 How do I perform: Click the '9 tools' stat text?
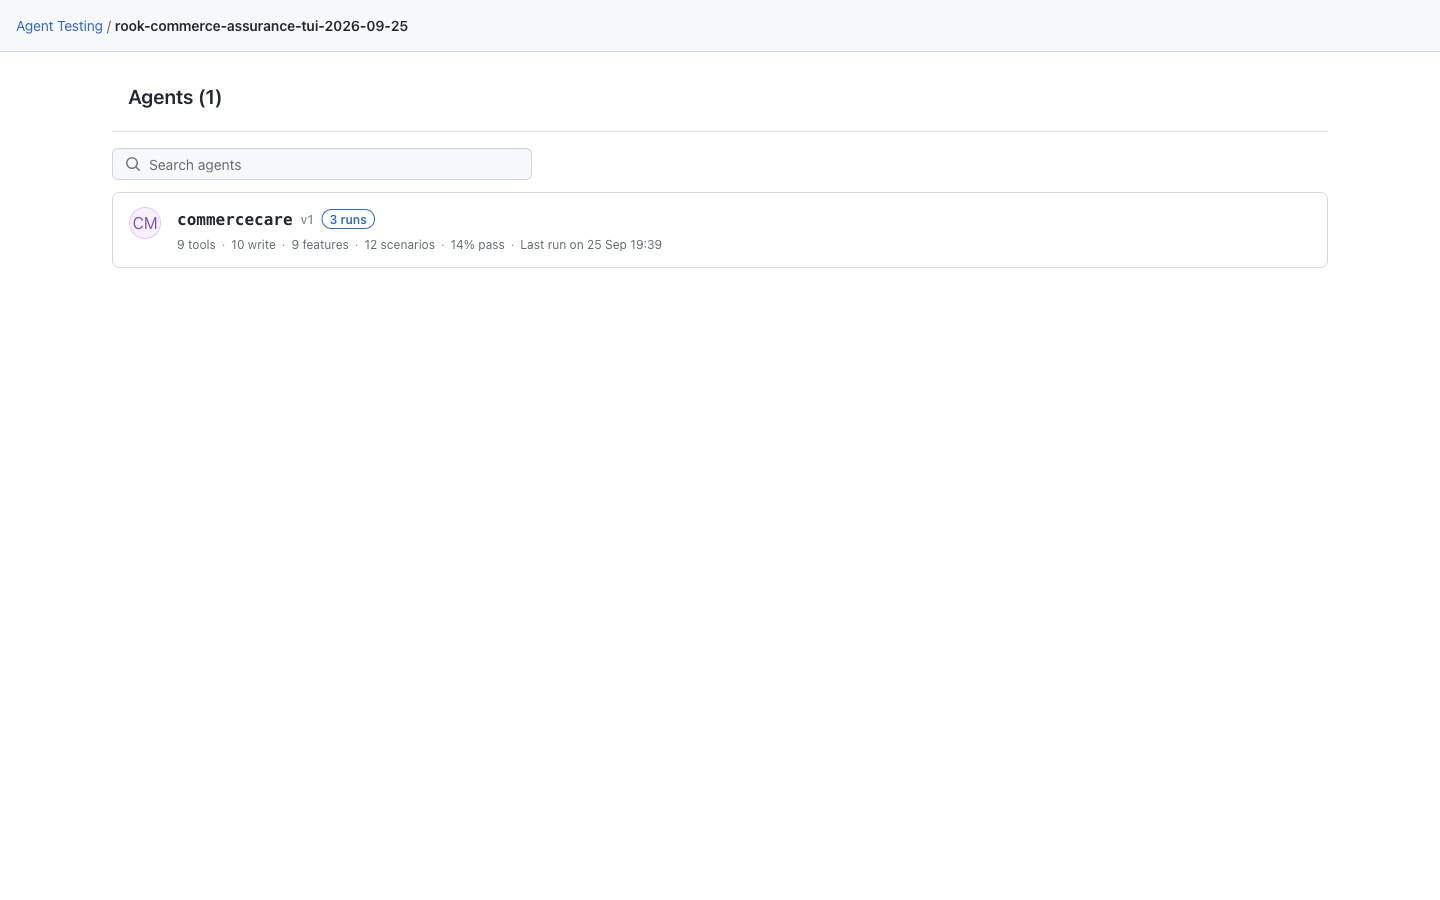(196, 245)
